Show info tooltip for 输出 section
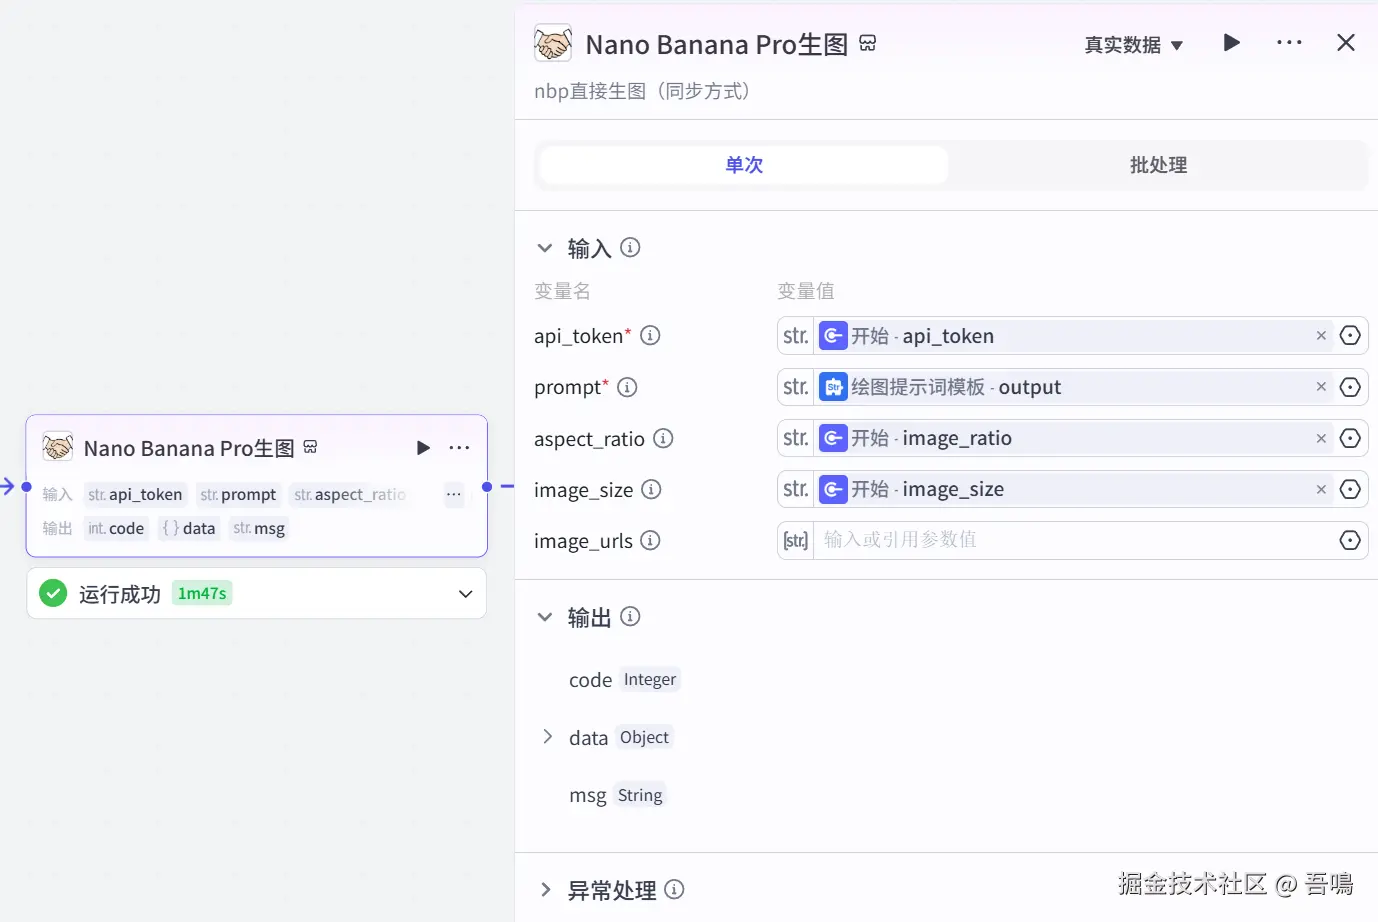 pos(630,616)
